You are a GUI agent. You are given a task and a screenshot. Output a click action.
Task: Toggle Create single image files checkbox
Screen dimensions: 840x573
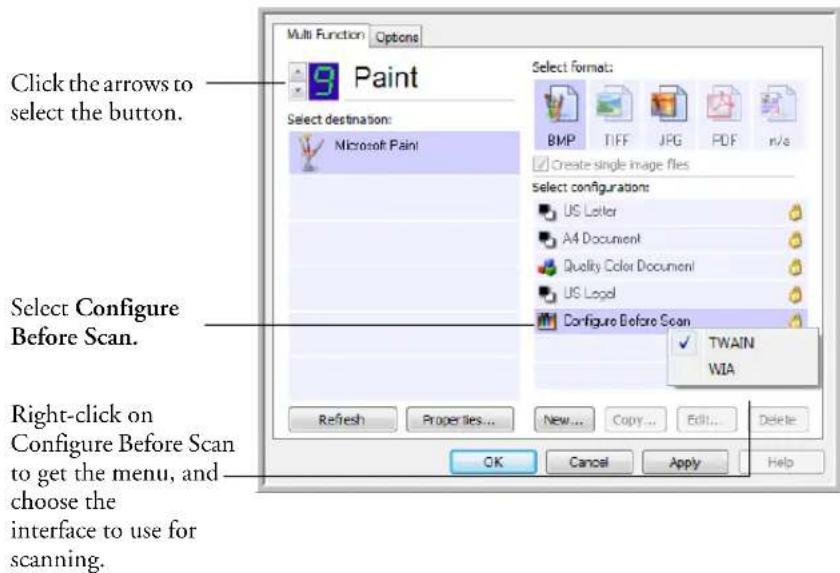pos(541,164)
